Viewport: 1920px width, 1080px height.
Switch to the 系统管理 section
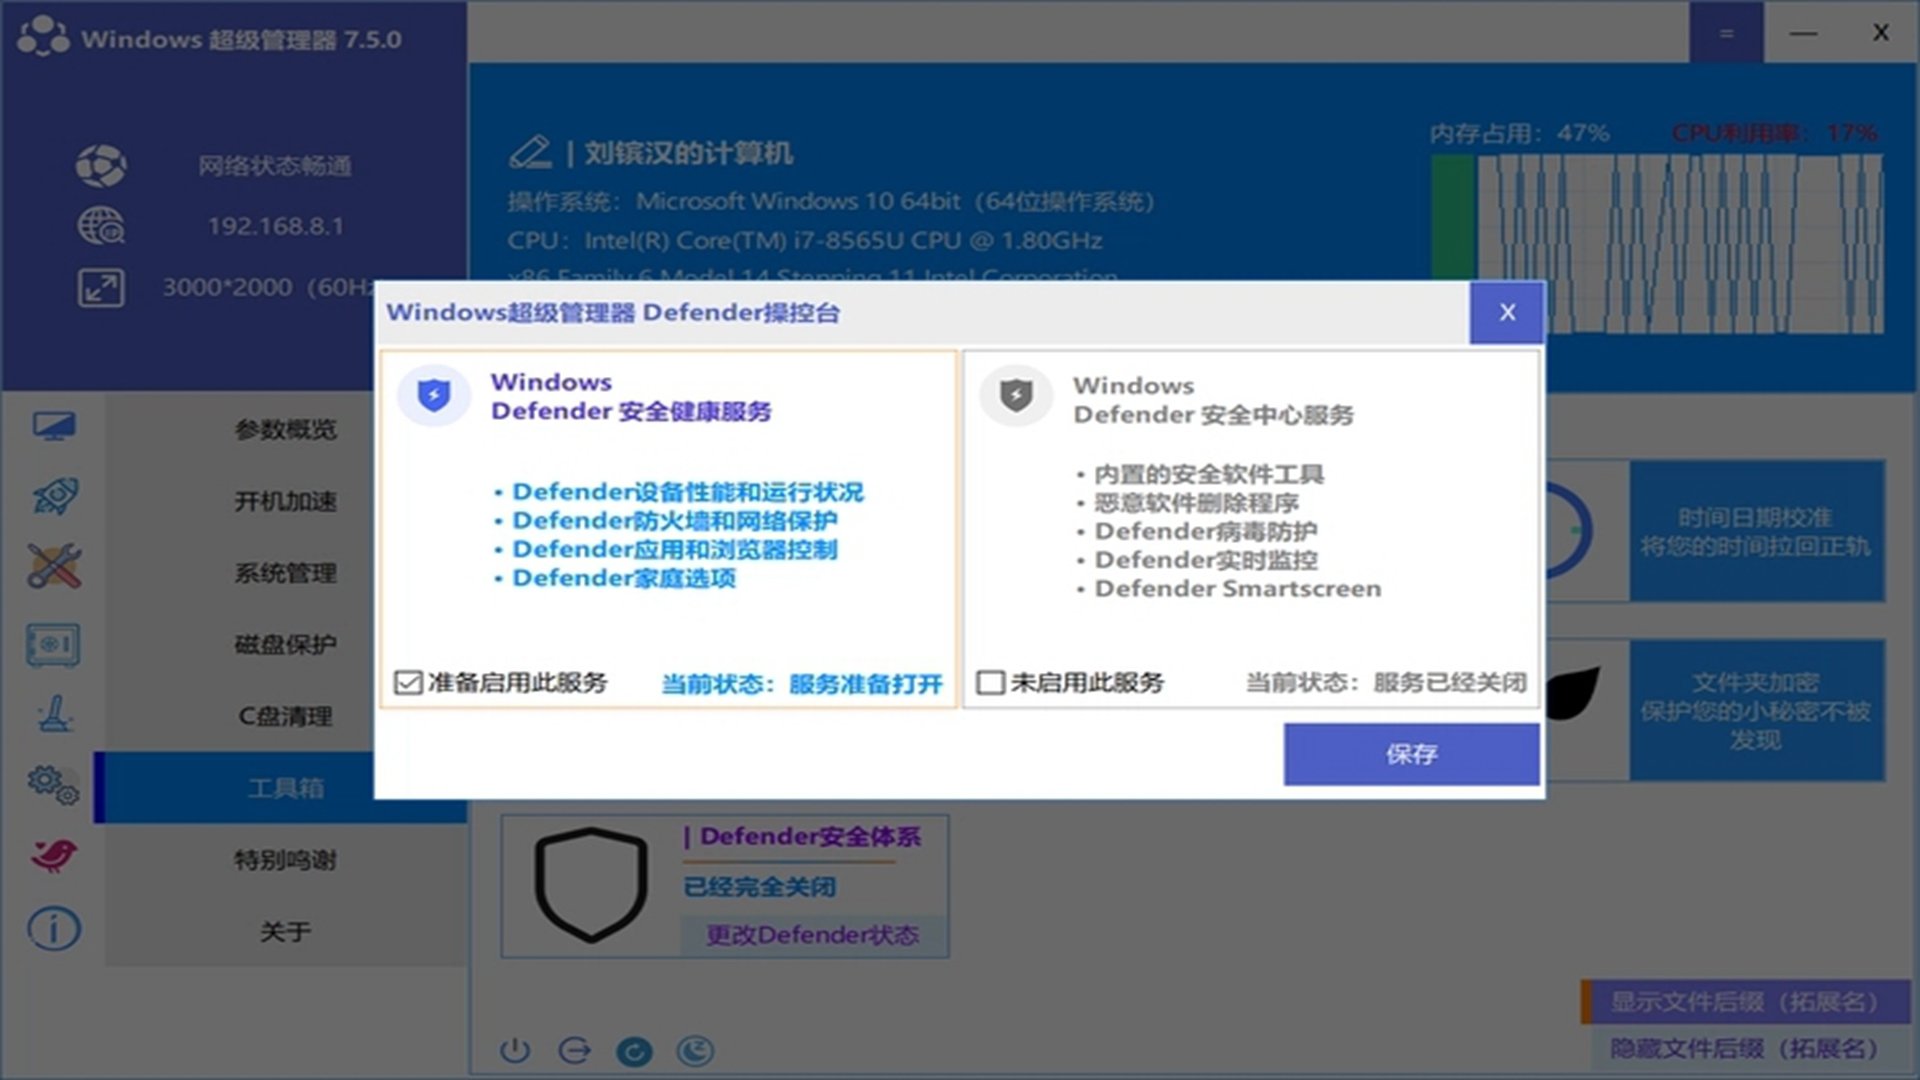285,573
